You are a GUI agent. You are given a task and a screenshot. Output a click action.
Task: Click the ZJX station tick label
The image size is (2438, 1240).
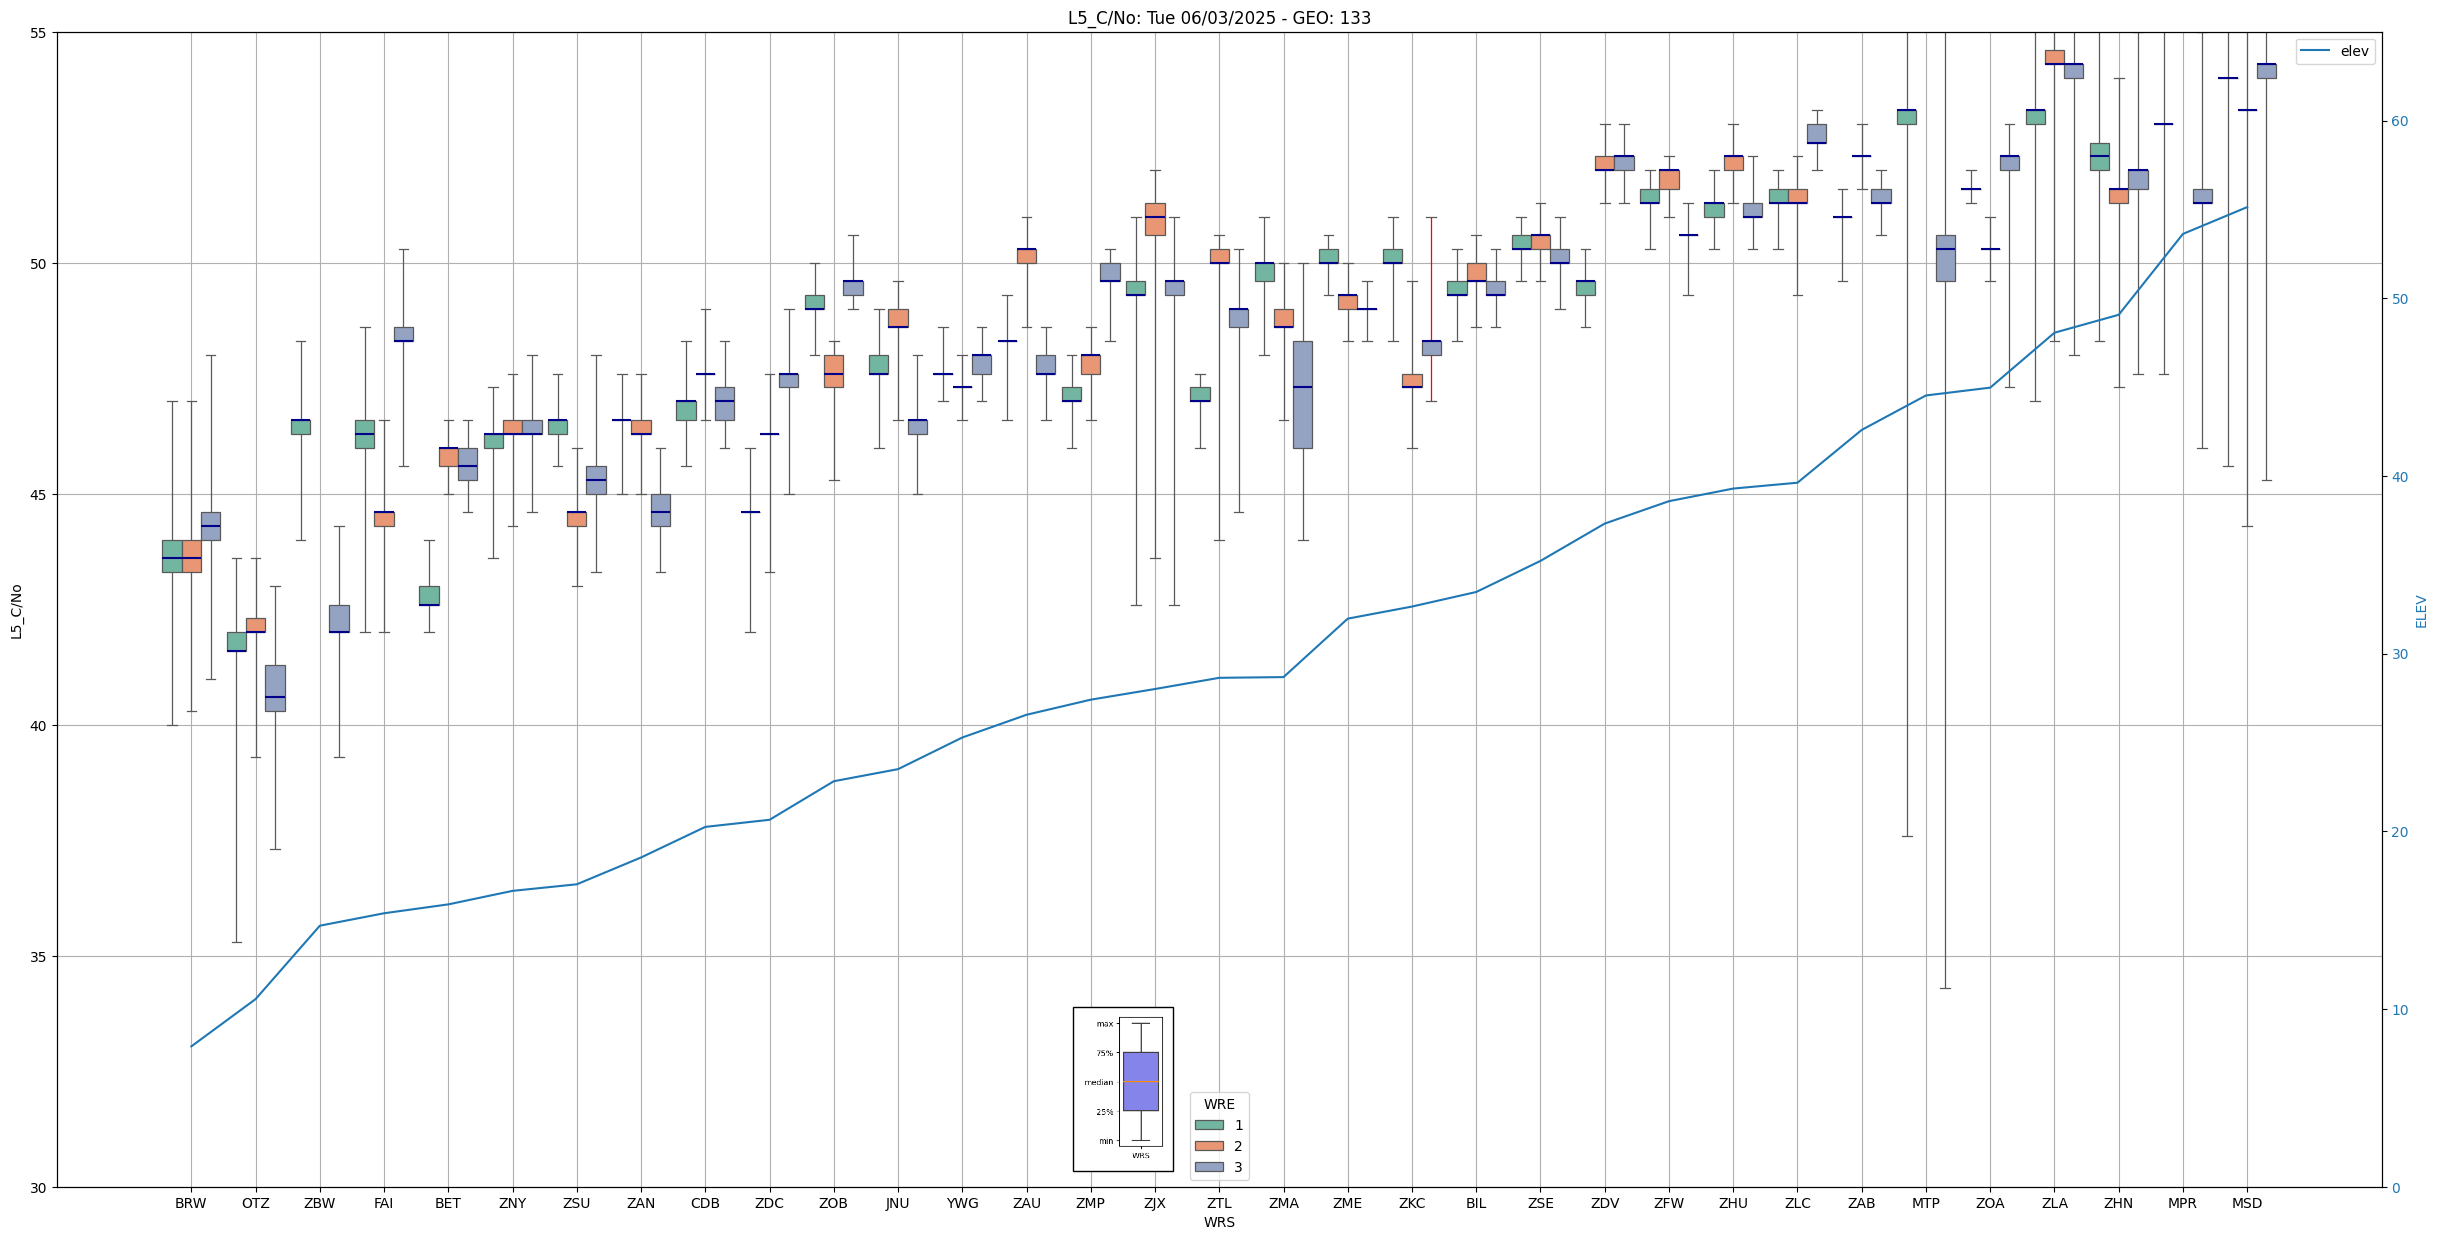coord(1154,1203)
